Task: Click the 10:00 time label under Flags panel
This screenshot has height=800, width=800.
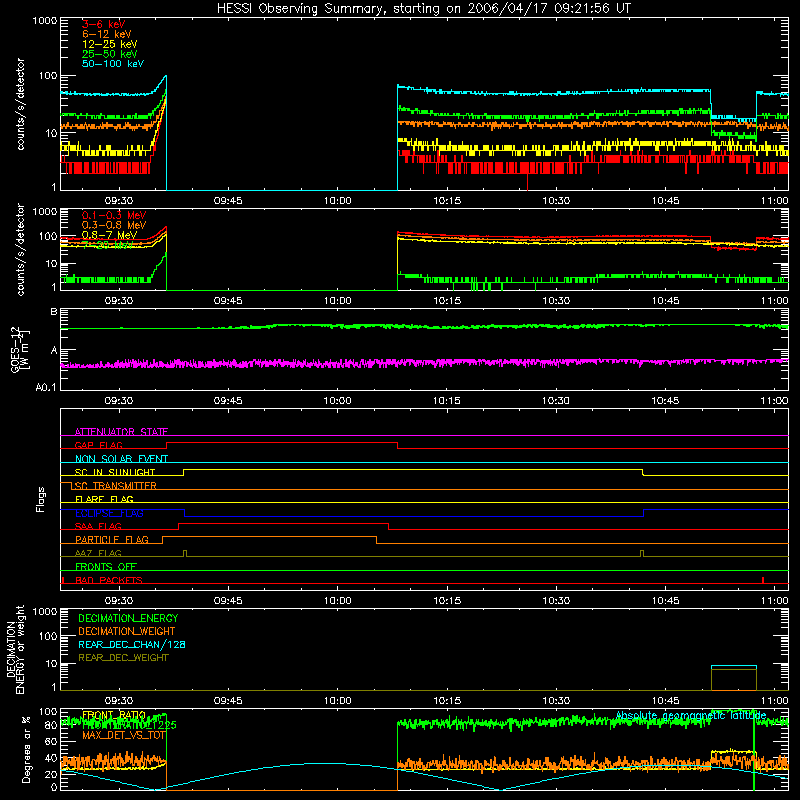Action: pyautogui.click(x=337, y=601)
